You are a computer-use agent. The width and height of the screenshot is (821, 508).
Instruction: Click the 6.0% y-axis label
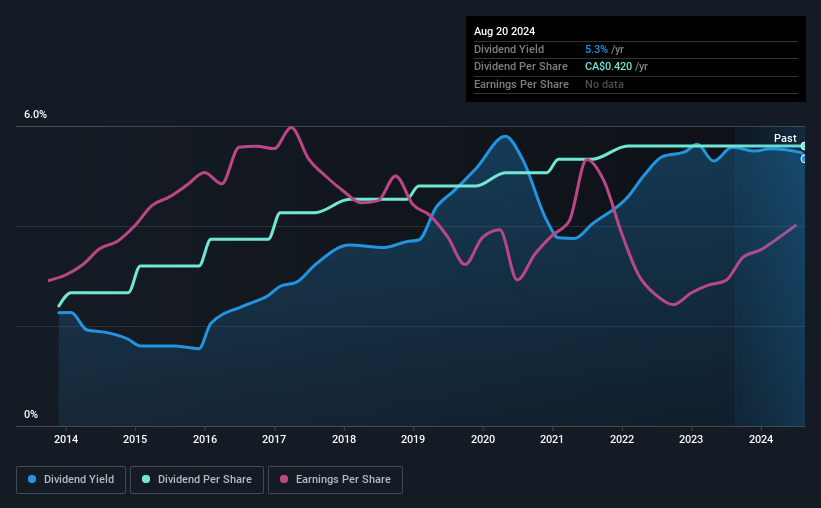point(35,115)
